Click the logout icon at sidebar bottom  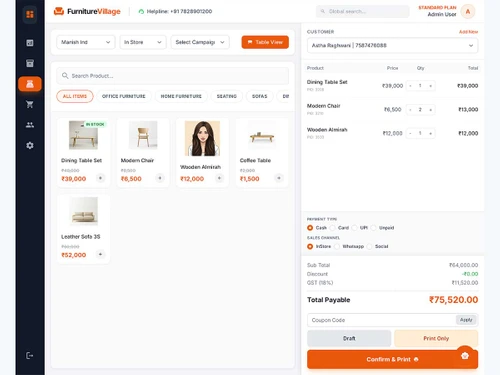pos(30,356)
